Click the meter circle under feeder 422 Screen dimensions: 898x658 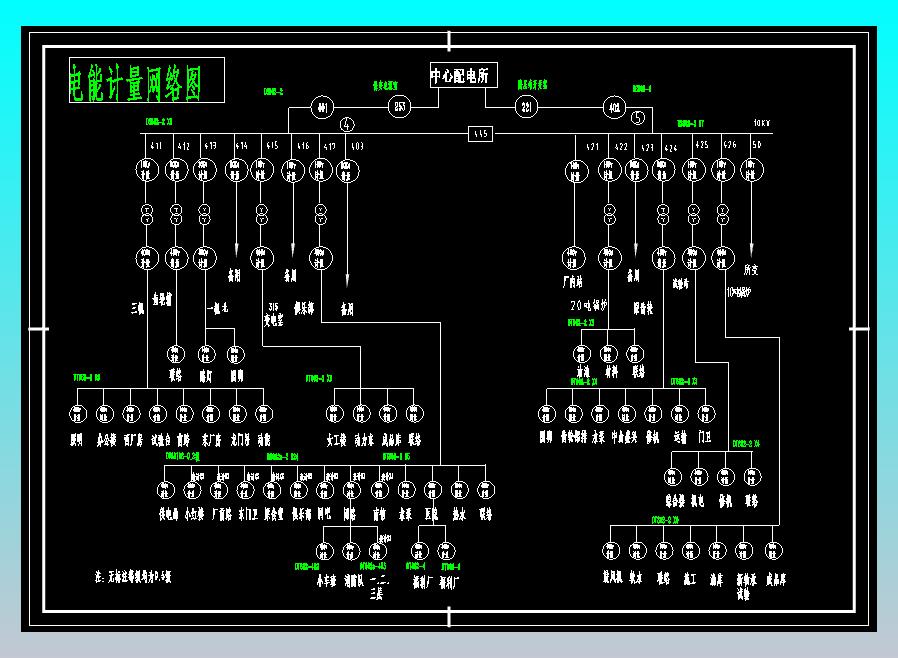(609, 170)
